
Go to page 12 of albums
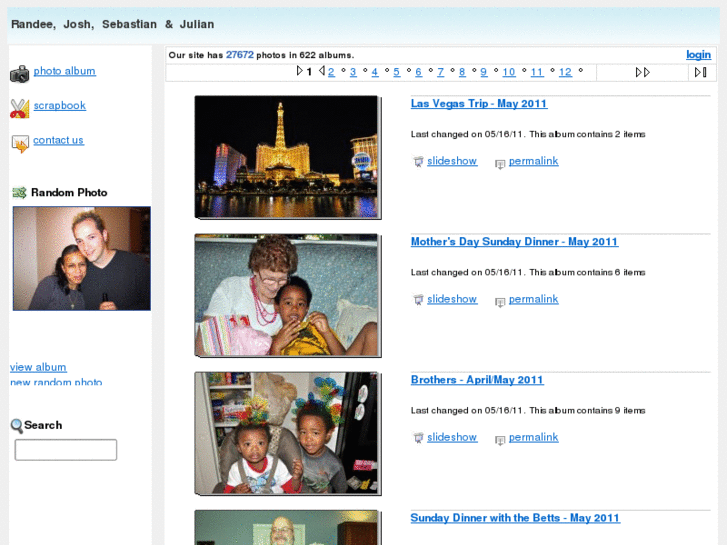[565, 72]
